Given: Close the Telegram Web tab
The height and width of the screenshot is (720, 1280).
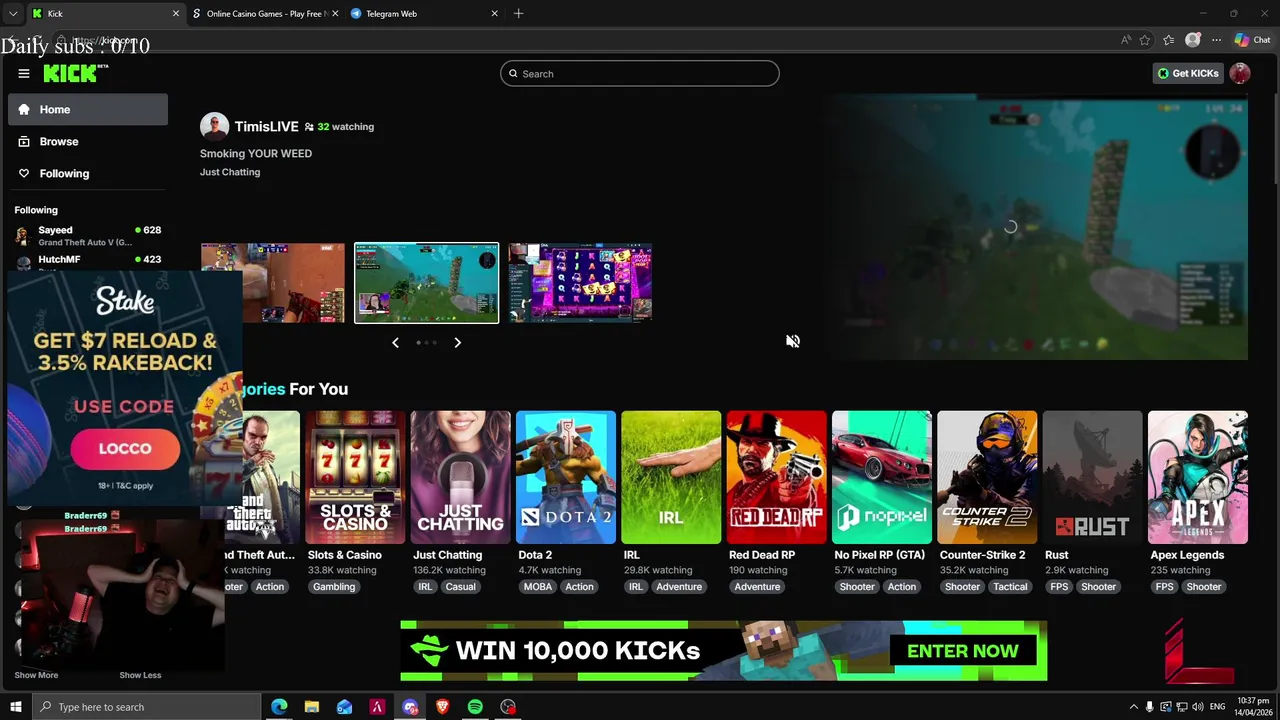Looking at the screenshot, I should click(494, 13).
